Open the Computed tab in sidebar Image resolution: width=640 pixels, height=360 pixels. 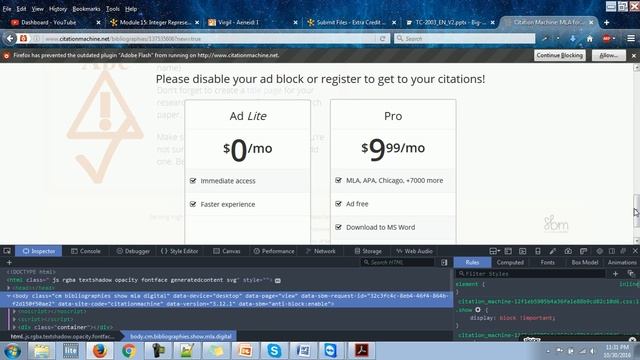[x=510, y=262]
